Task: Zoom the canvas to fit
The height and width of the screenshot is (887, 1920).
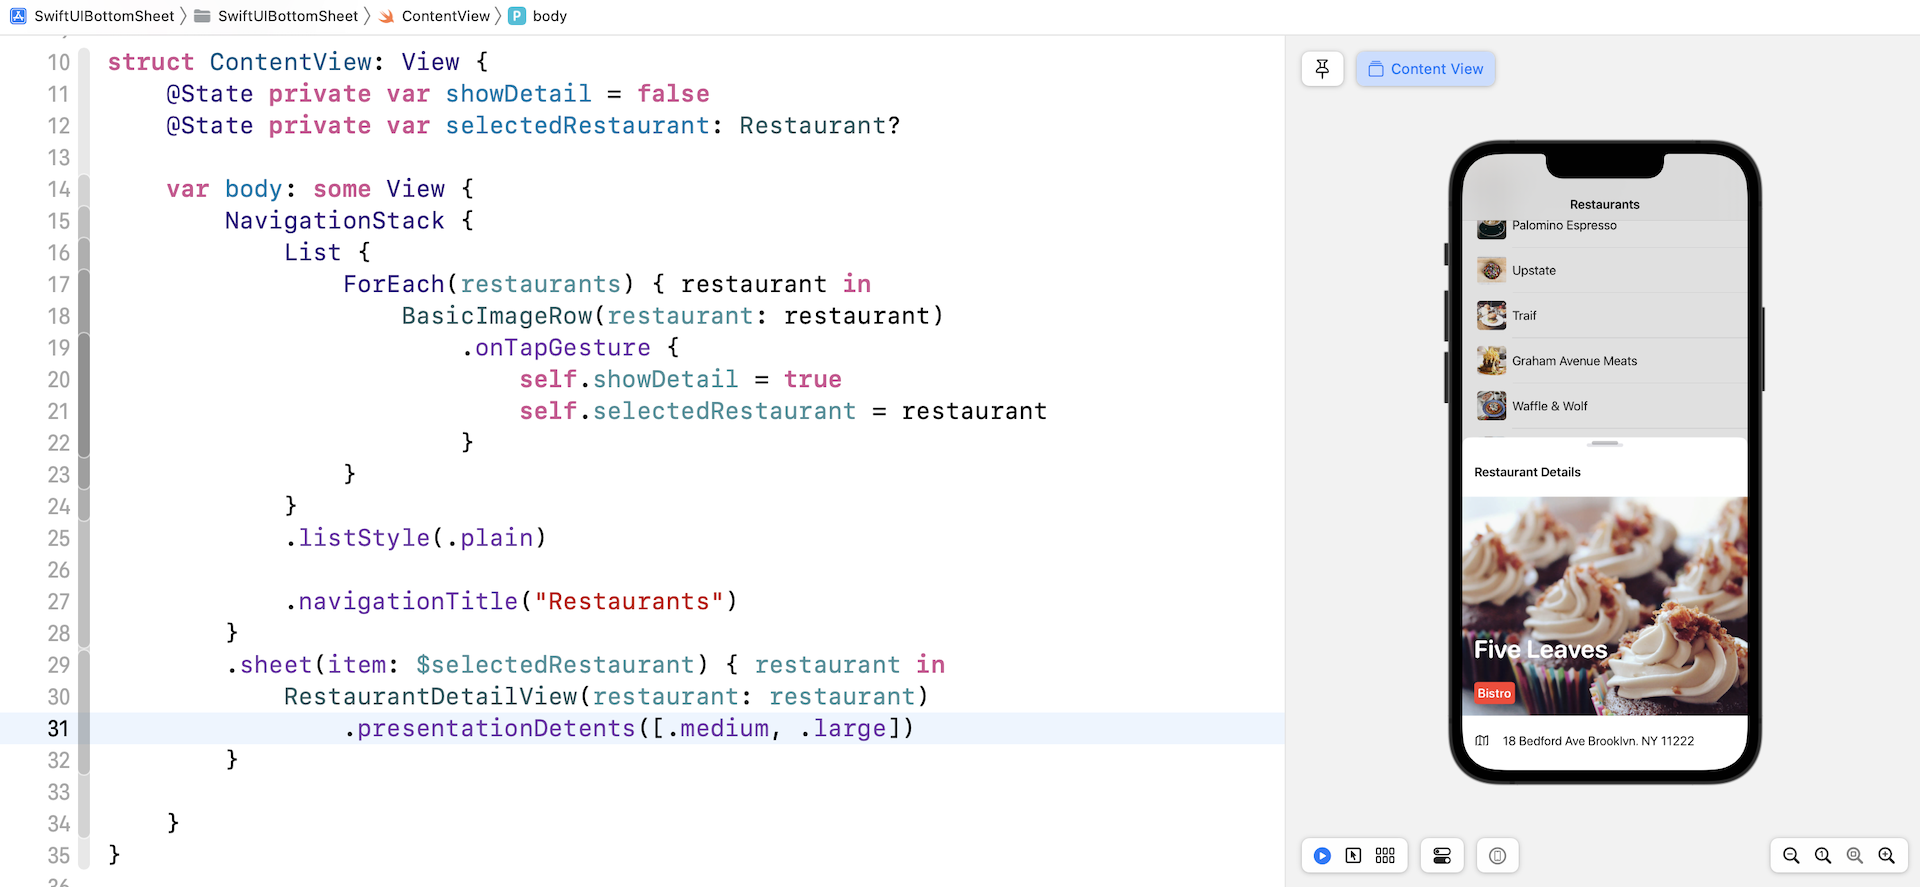Action: (1855, 856)
